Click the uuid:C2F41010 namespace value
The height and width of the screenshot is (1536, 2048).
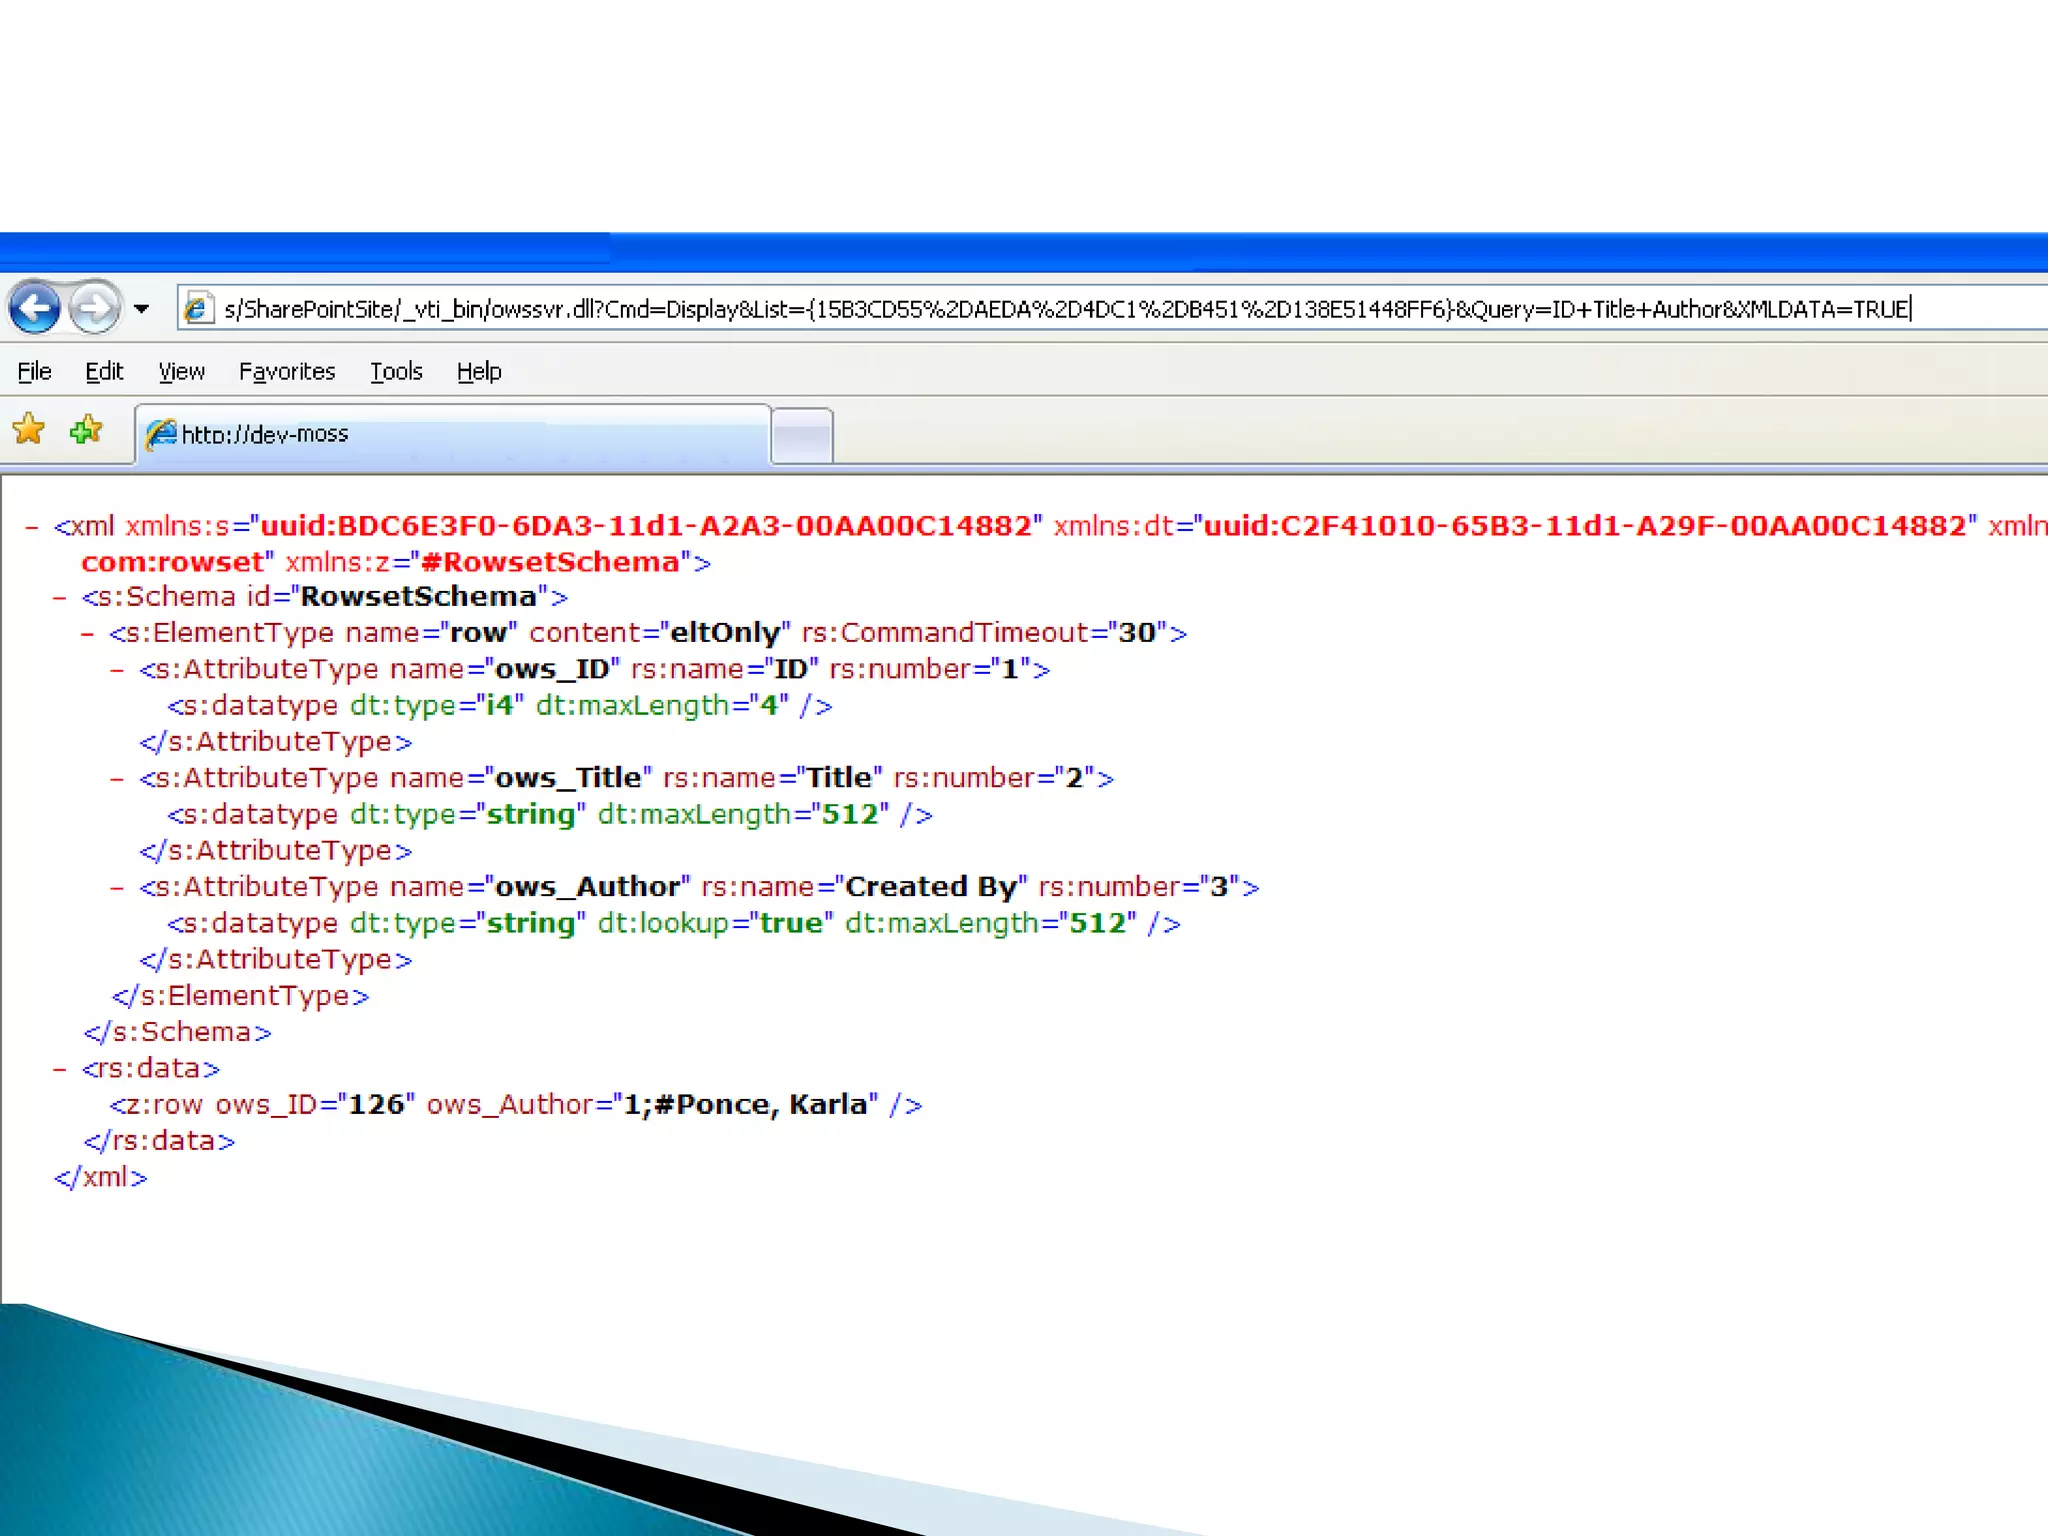tap(1585, 526)
